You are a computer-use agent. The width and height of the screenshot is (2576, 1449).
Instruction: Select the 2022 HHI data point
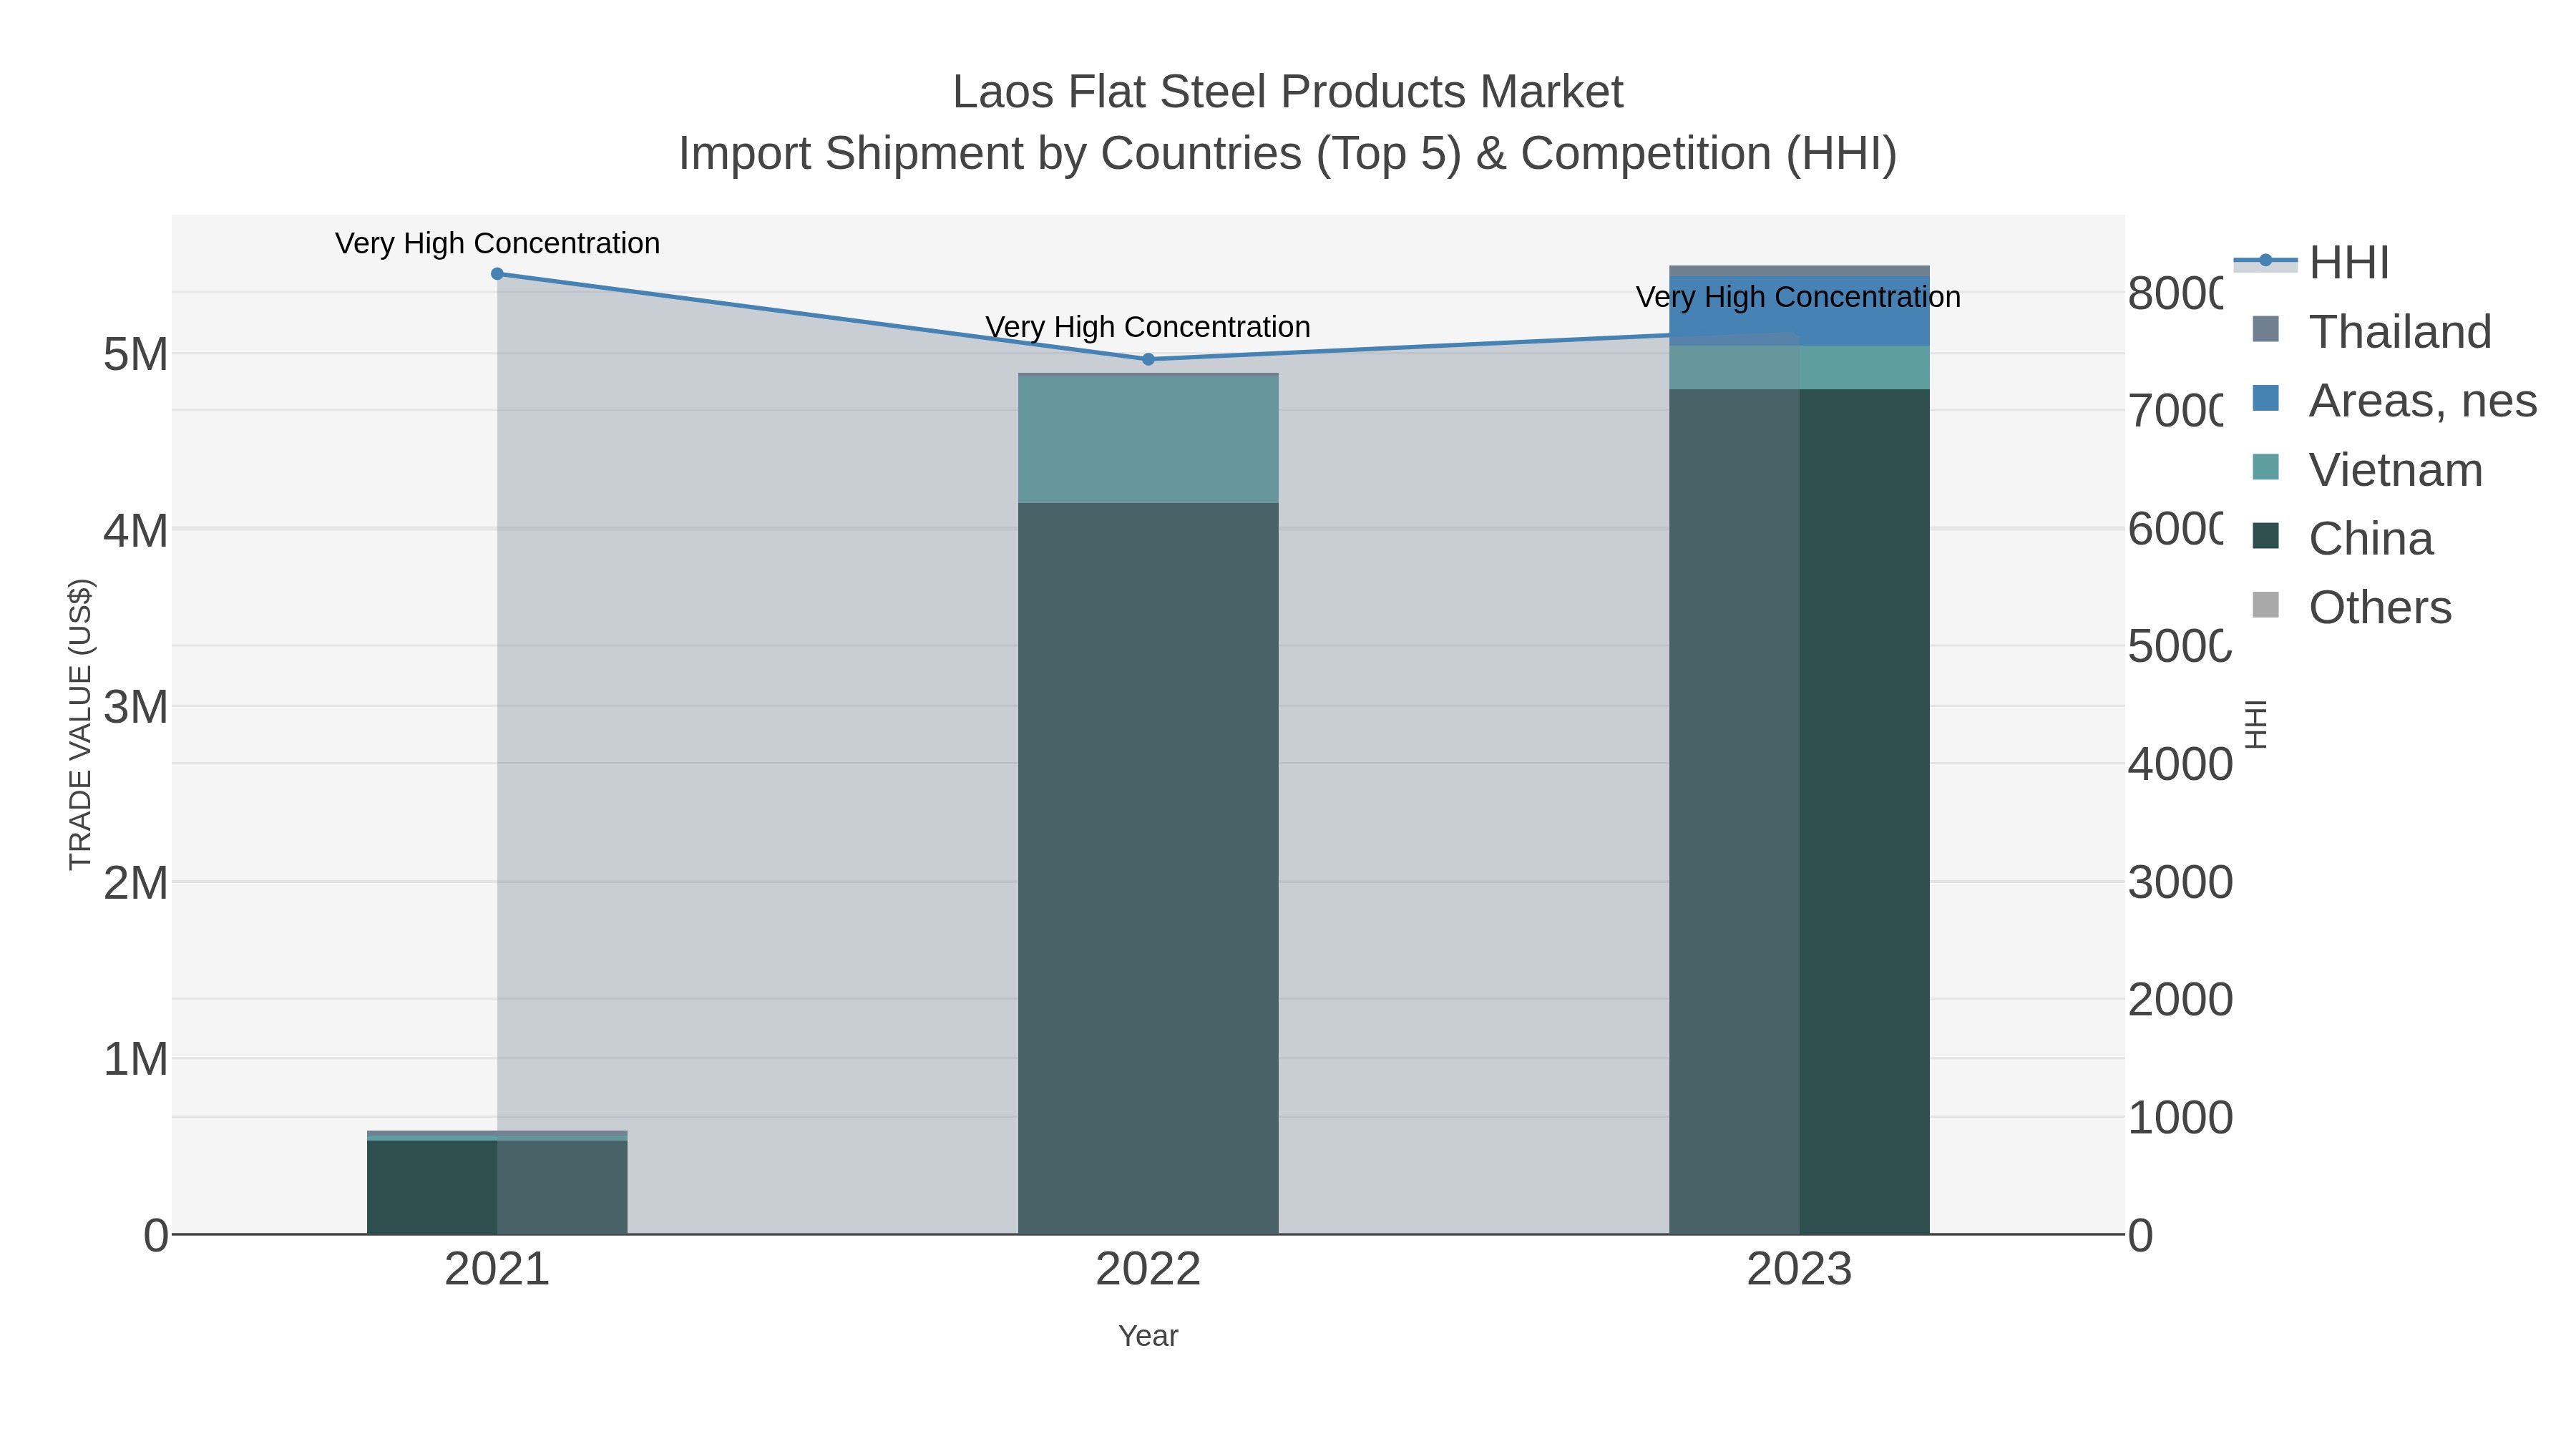[1148, 359]
